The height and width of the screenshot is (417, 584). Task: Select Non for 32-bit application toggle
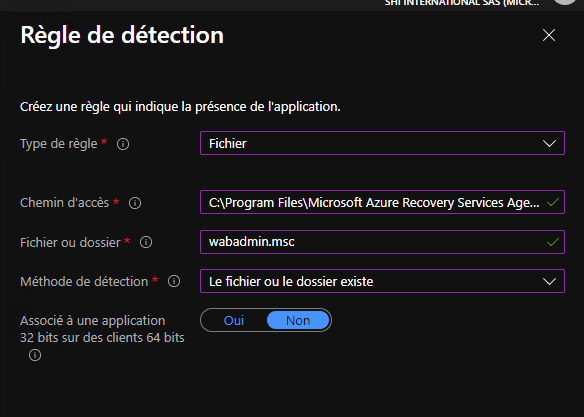pyautogui.click(x=298, y=320)
